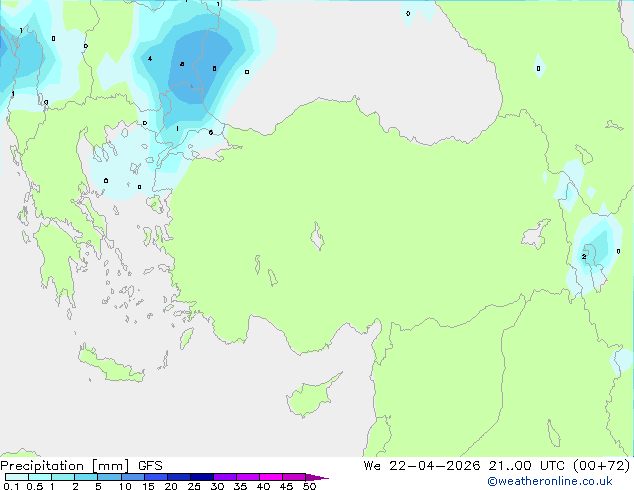Click the '21..00 UTC' time text
Viewport: 634px width, 490px height.
pyautogui.click(x=526, y=466)
